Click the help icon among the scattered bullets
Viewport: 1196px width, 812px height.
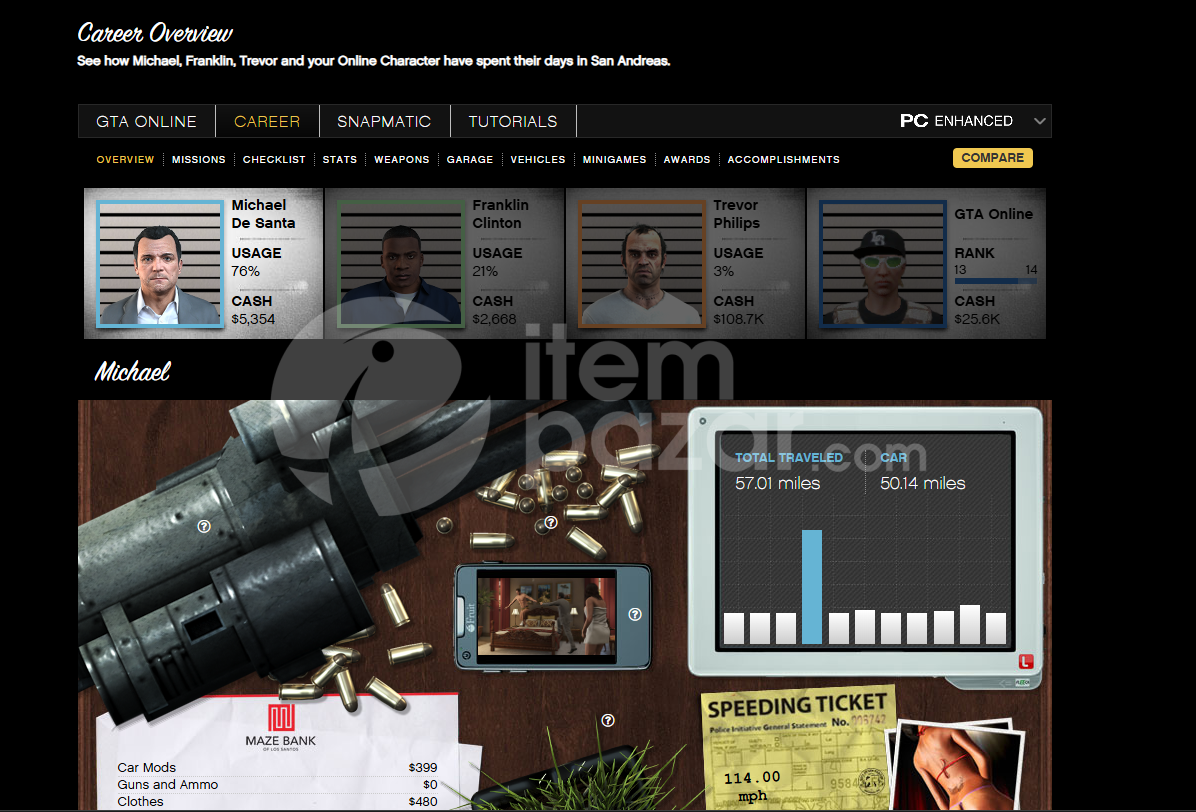pyautogui.click(x=551, y=522)
